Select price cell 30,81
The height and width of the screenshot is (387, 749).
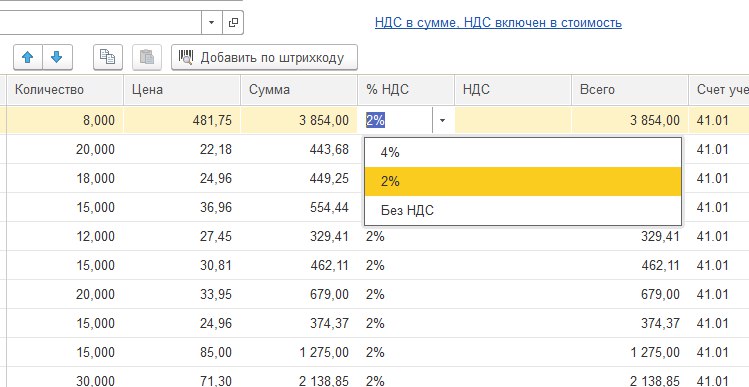(182, 265)
